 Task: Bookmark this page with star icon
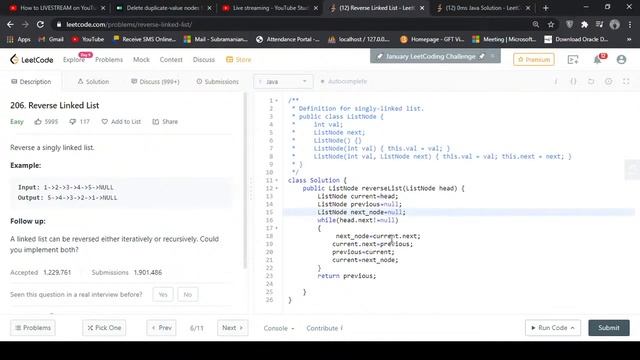(551, 24)
